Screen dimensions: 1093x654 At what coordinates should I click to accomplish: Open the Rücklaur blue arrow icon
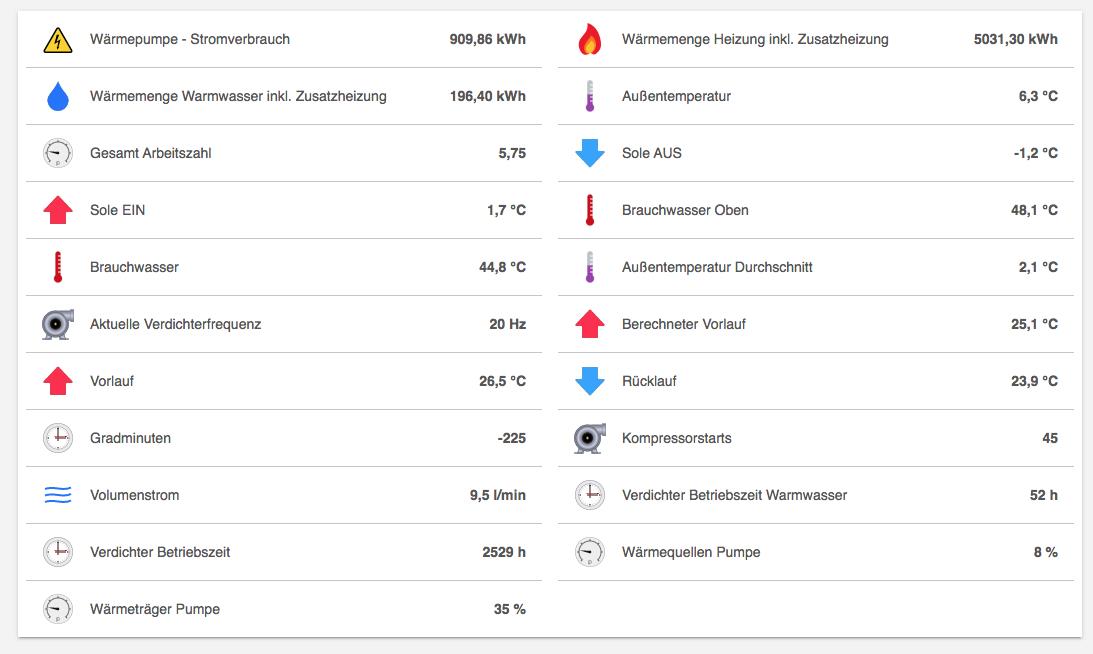590,381
